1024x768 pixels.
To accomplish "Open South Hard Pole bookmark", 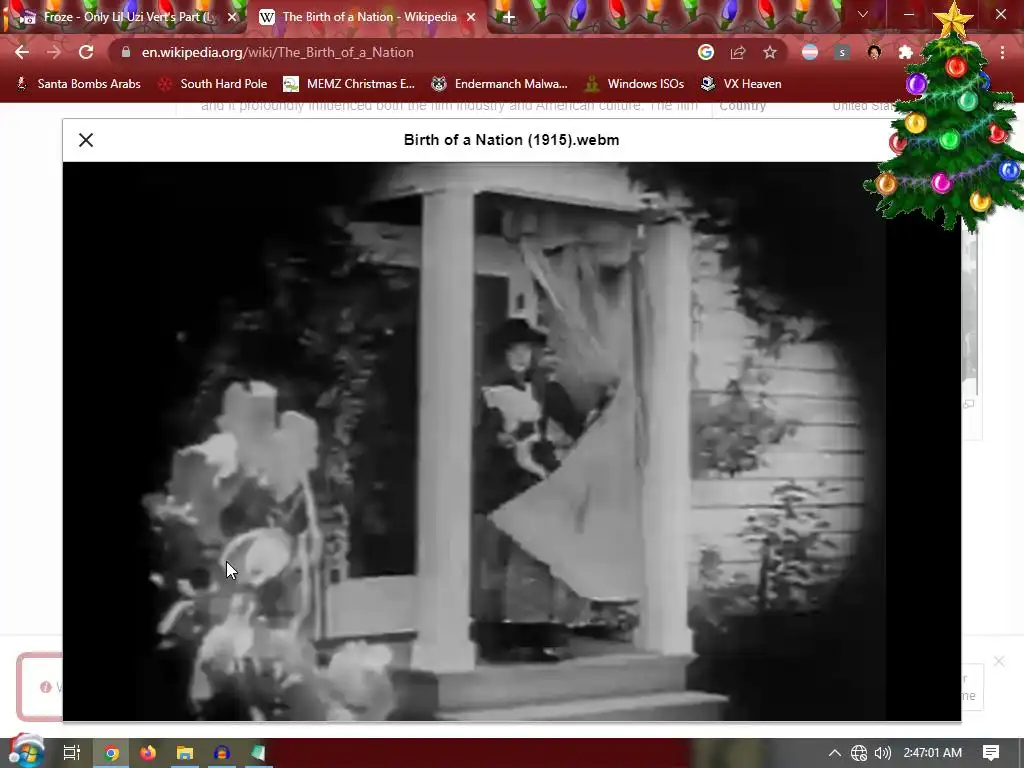I will [x=214, y=84].
